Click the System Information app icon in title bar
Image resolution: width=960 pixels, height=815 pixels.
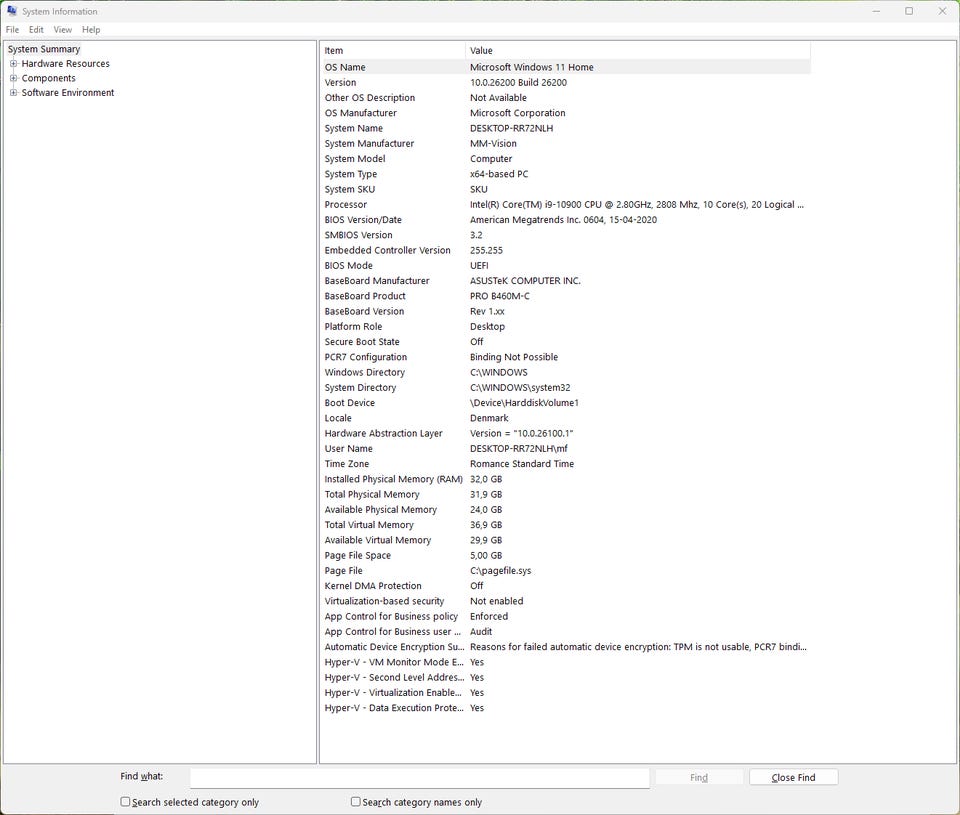[x=12, y=11]
